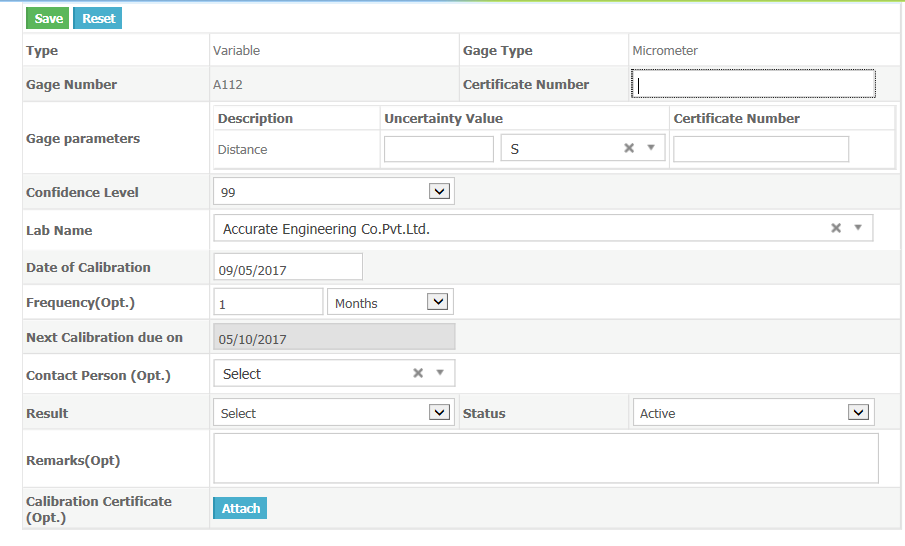This screenshot has width=905, height=546.
Task: Clear the Contact Person selection with X
Action: click(418, 373)
